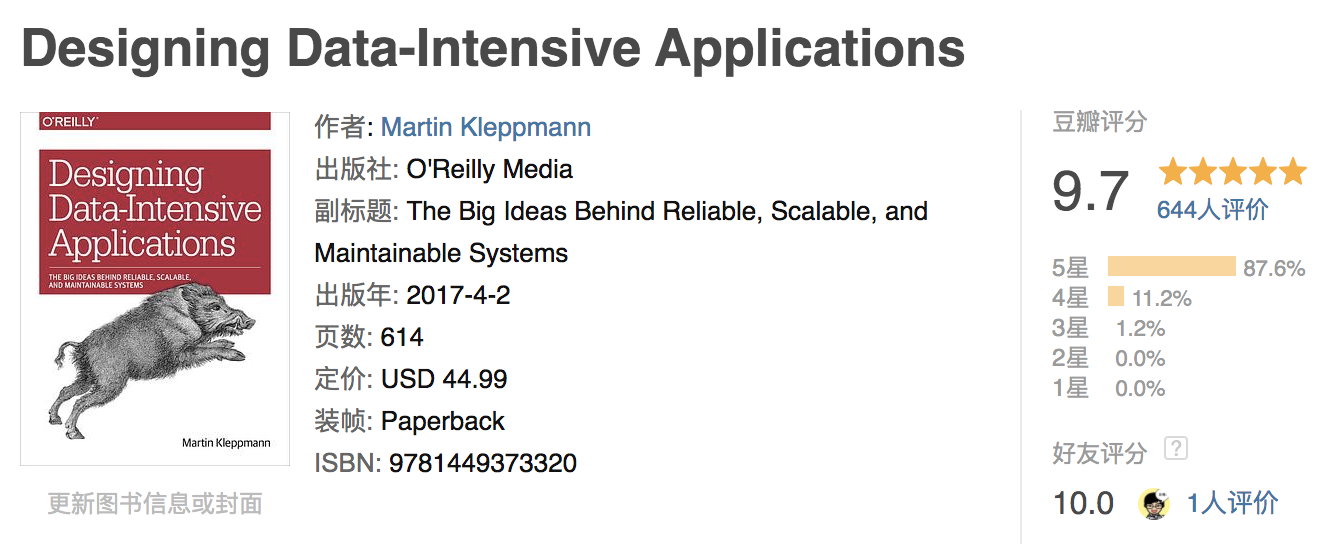
Task: Open the friends' 1人评价 link
Action: 1232,503
